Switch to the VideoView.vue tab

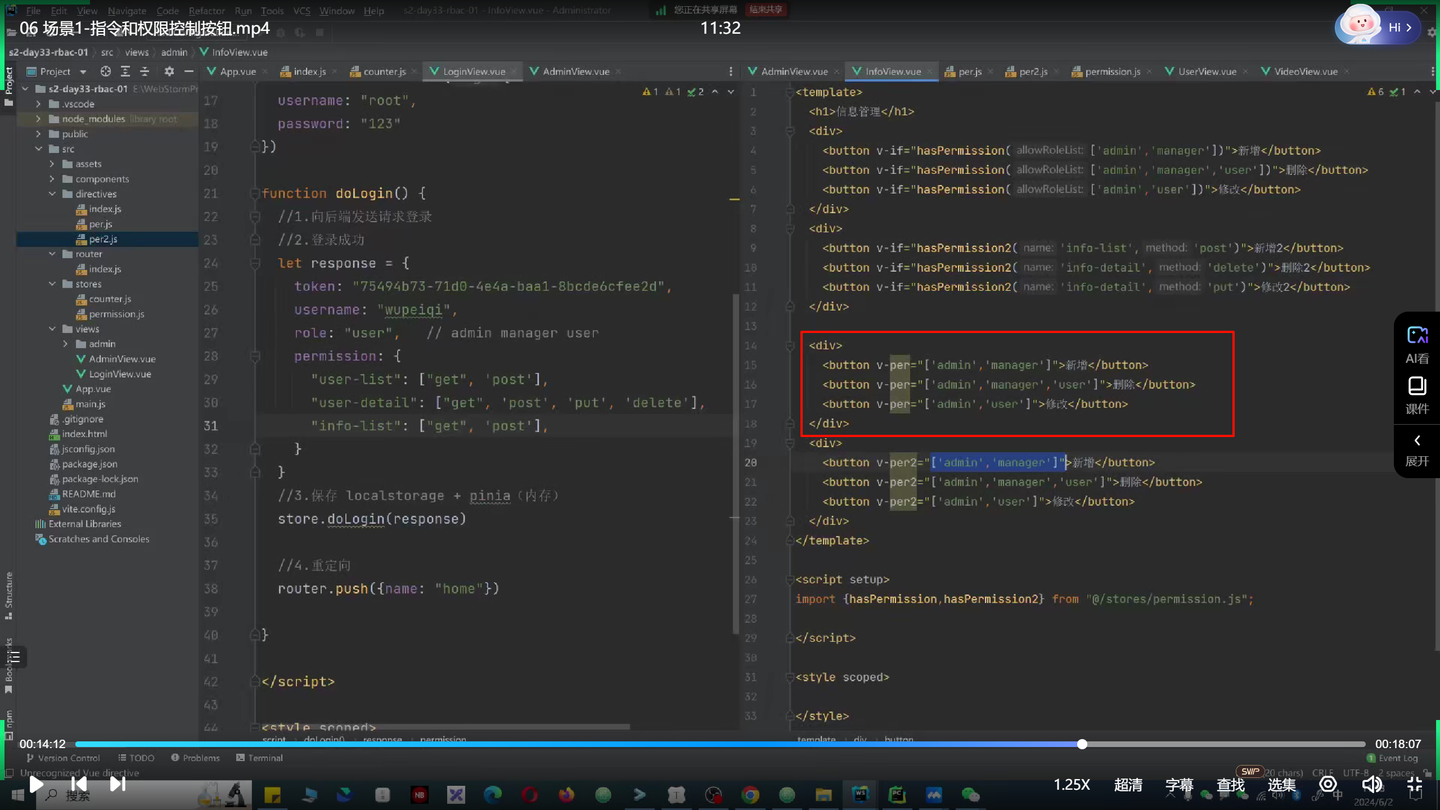[1305, 72]
